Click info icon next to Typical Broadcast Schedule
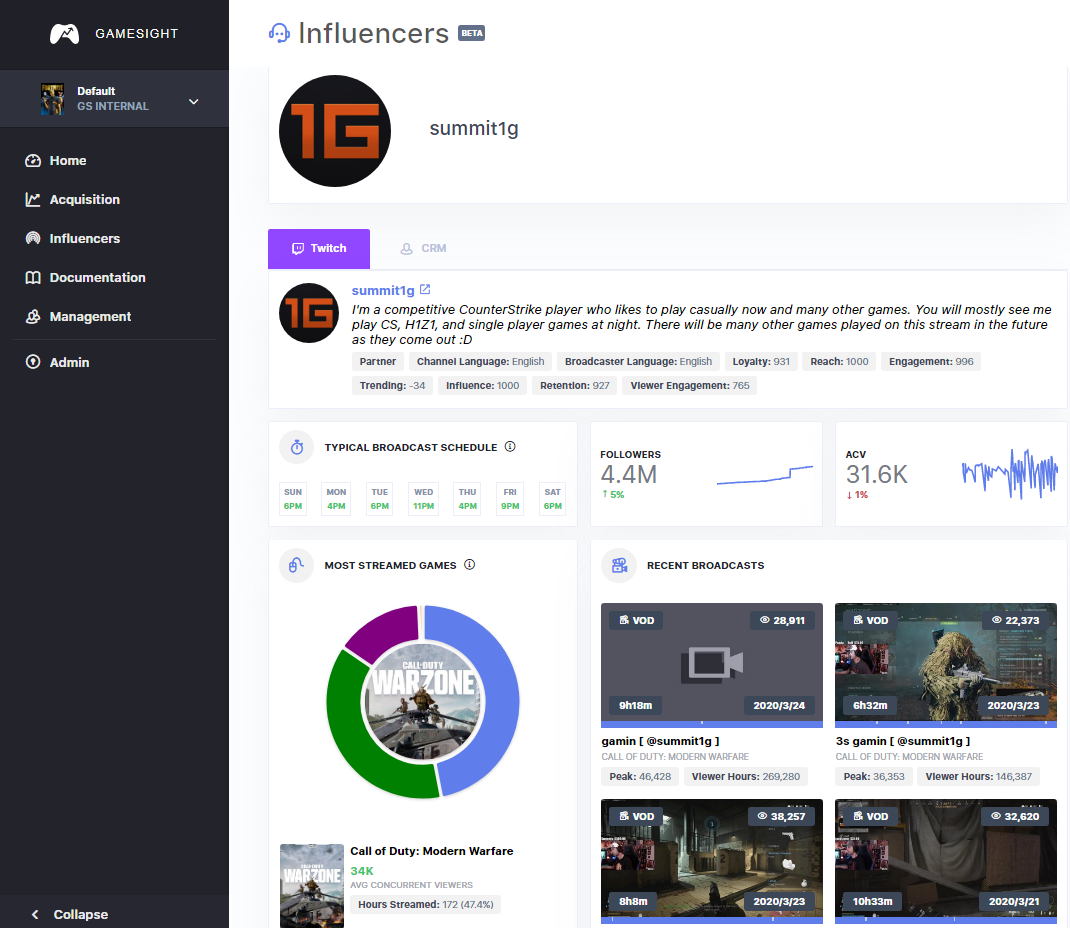Screen dimensions: 1070x928 [x=510, y=446]
